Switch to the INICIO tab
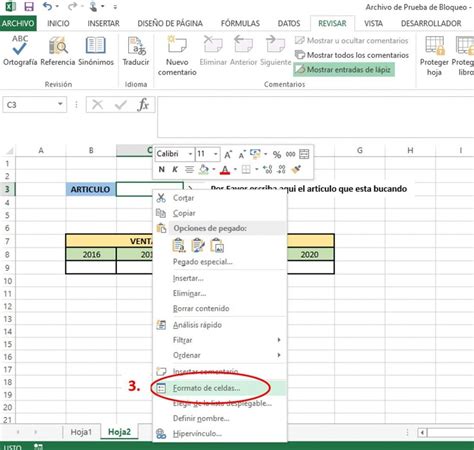 (58, 23)
